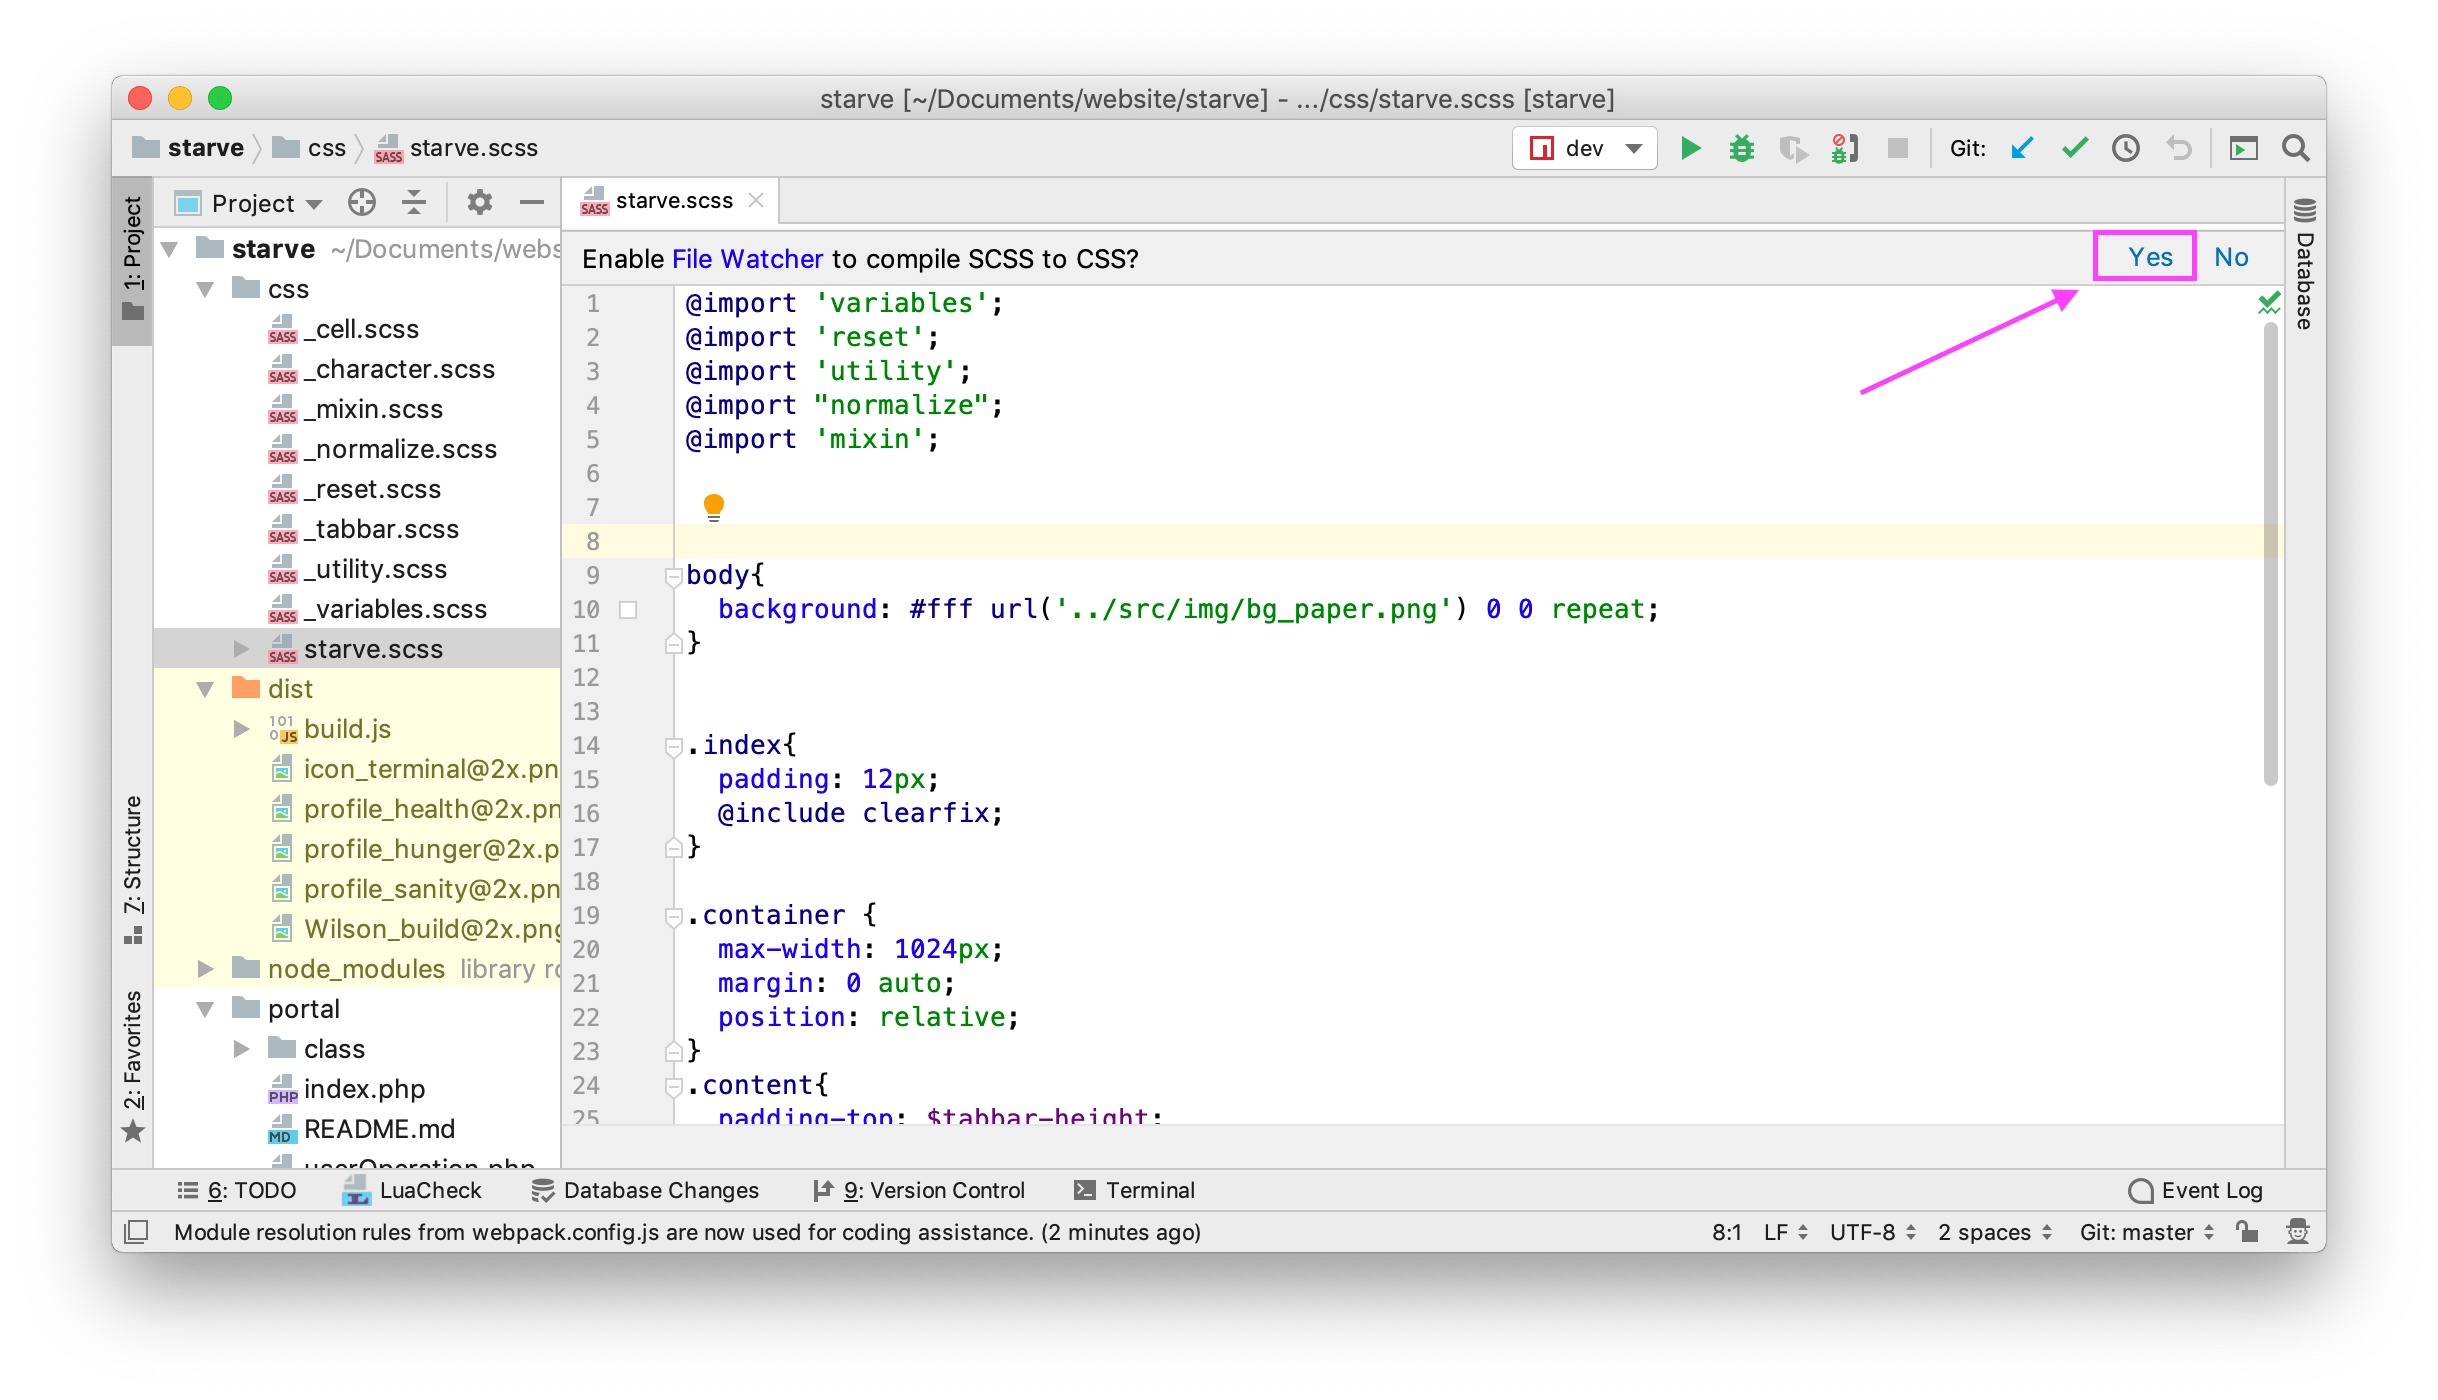
Task: Collapse the dist folder in tree
Action: click(x=206, y=689)
